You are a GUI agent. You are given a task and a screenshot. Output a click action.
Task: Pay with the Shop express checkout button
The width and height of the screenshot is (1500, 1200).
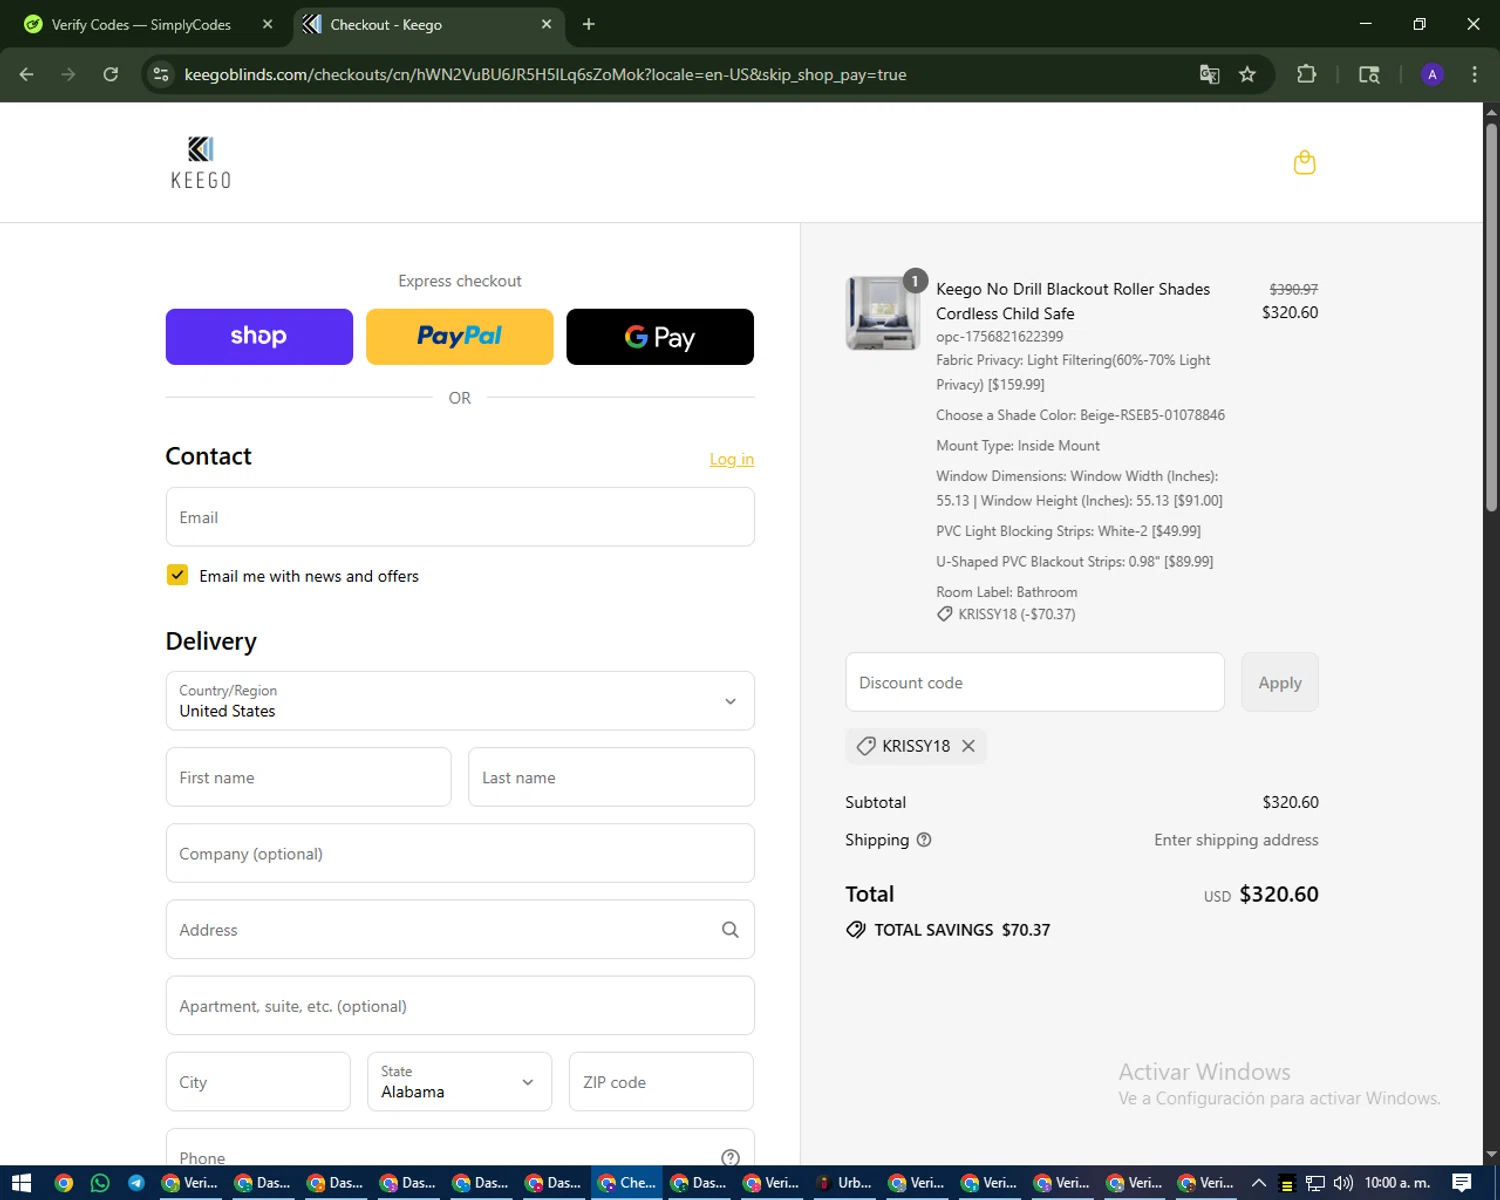tap(259, 337)
